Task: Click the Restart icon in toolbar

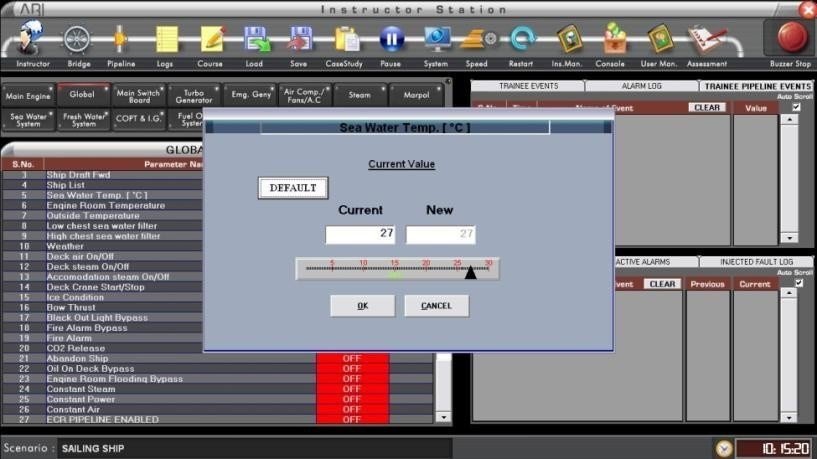Action: point(522,40)
